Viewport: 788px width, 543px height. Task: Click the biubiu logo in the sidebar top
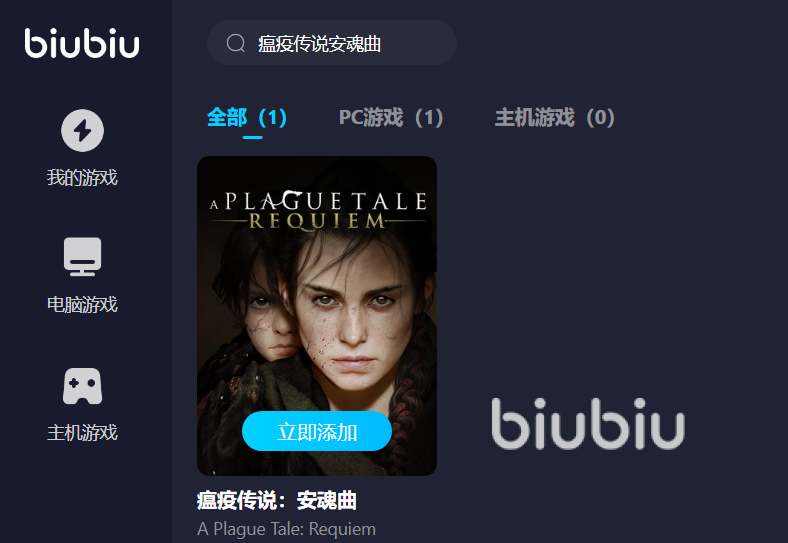(82, 43)
